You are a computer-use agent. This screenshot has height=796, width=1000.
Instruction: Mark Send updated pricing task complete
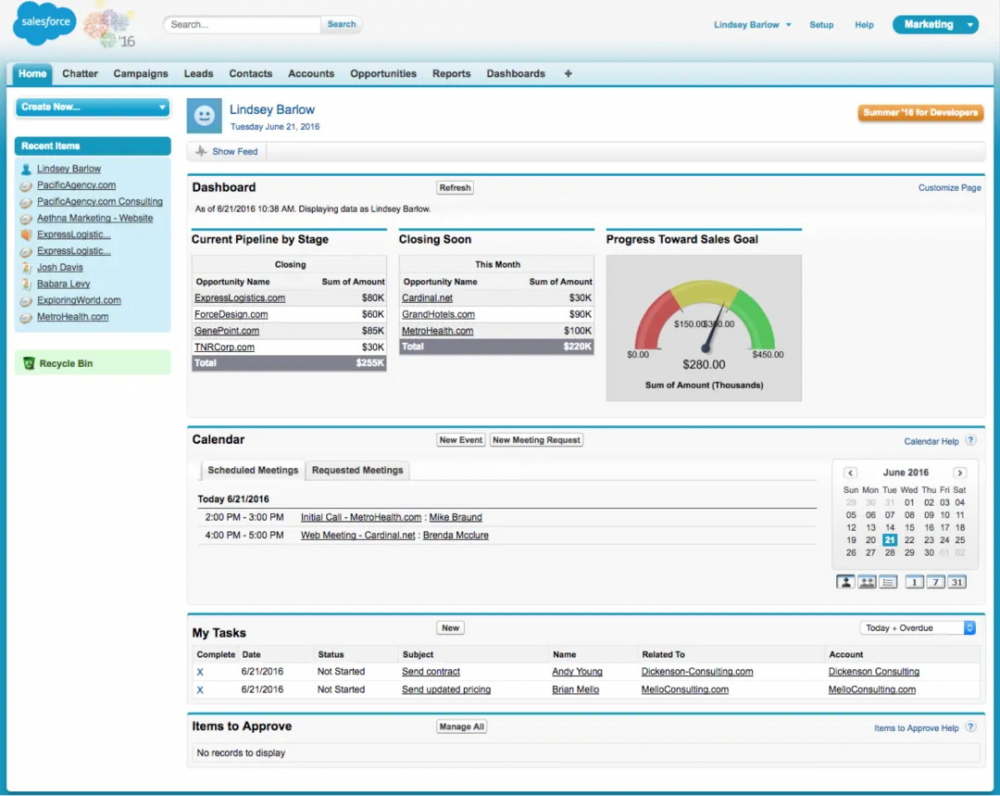click(x=200, y=689)
